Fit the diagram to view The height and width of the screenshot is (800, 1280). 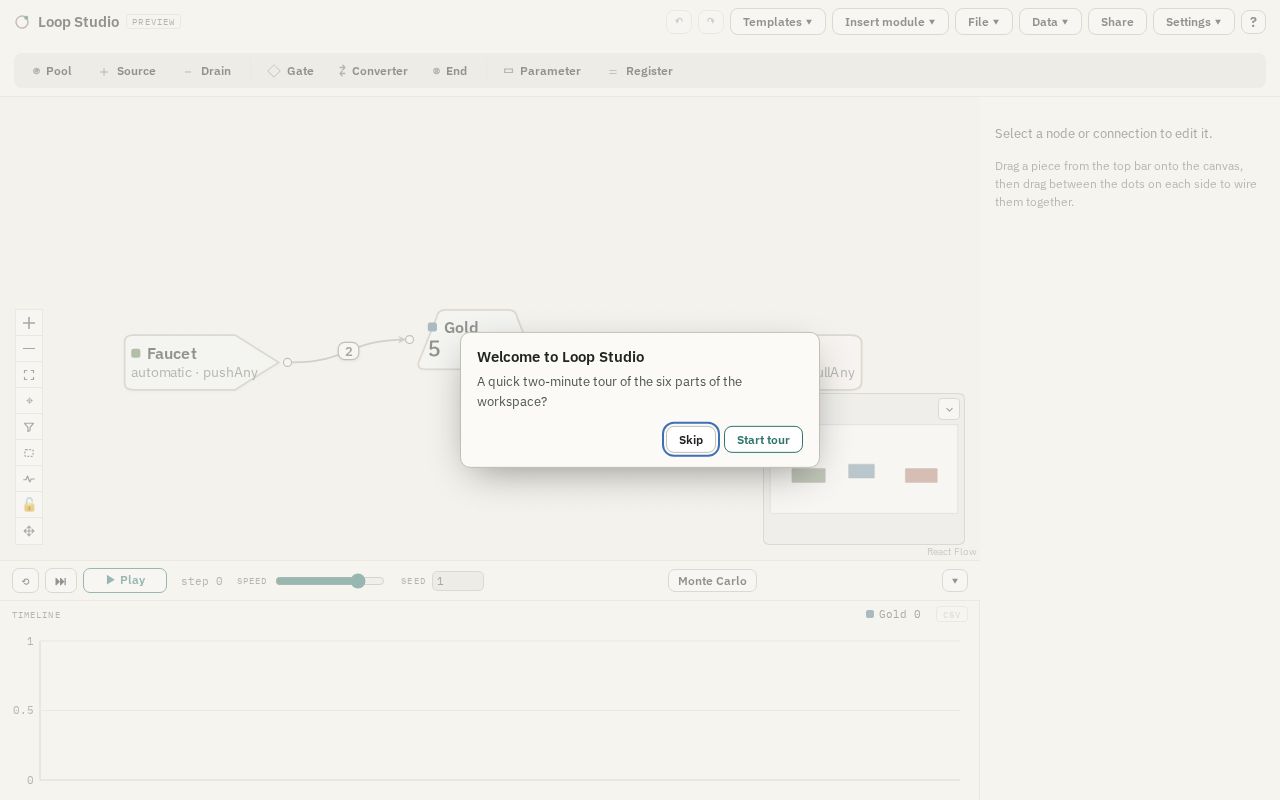pyautogui.click(x=29, y=375)
